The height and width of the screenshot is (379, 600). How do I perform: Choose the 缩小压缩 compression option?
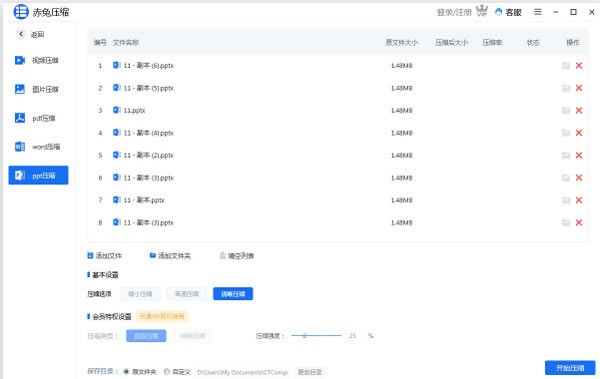pyautogui.click(x=140, y=294)
